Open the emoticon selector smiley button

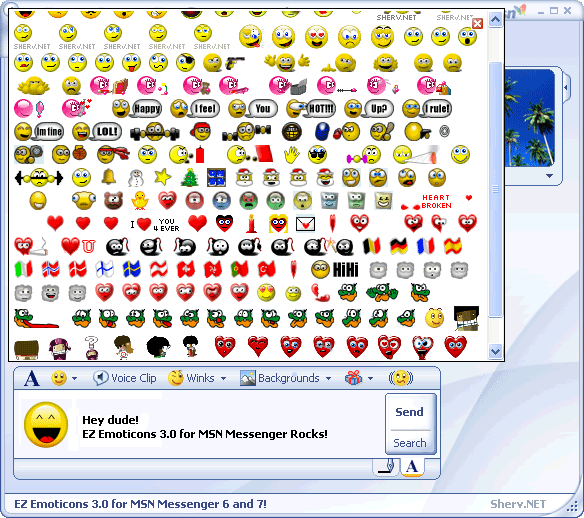pyautogui.click(x=58, y=378)
